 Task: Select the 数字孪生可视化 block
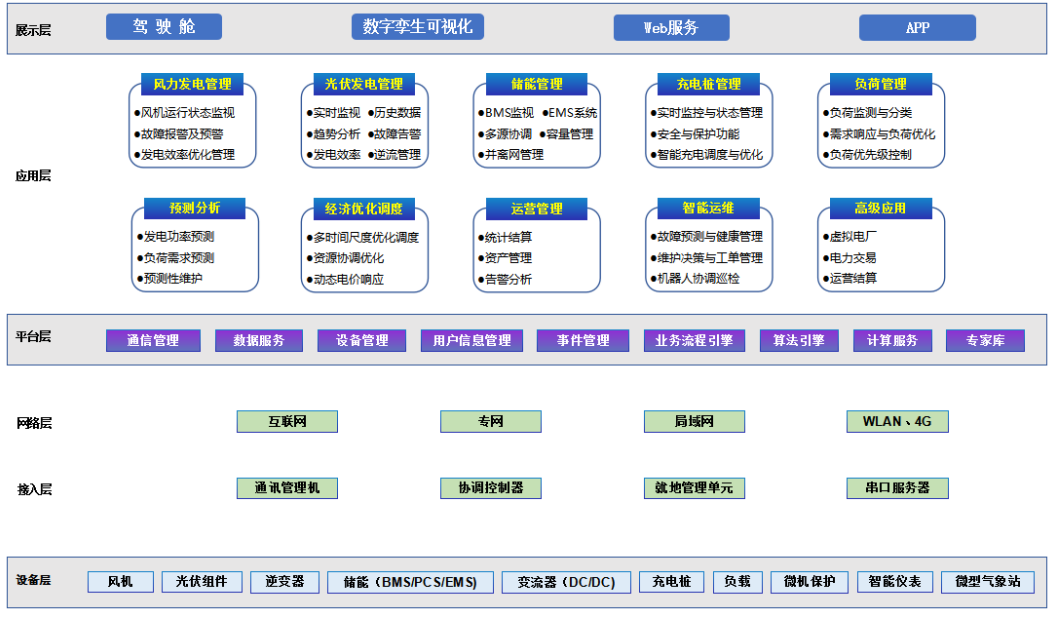(x=417, y=27)
